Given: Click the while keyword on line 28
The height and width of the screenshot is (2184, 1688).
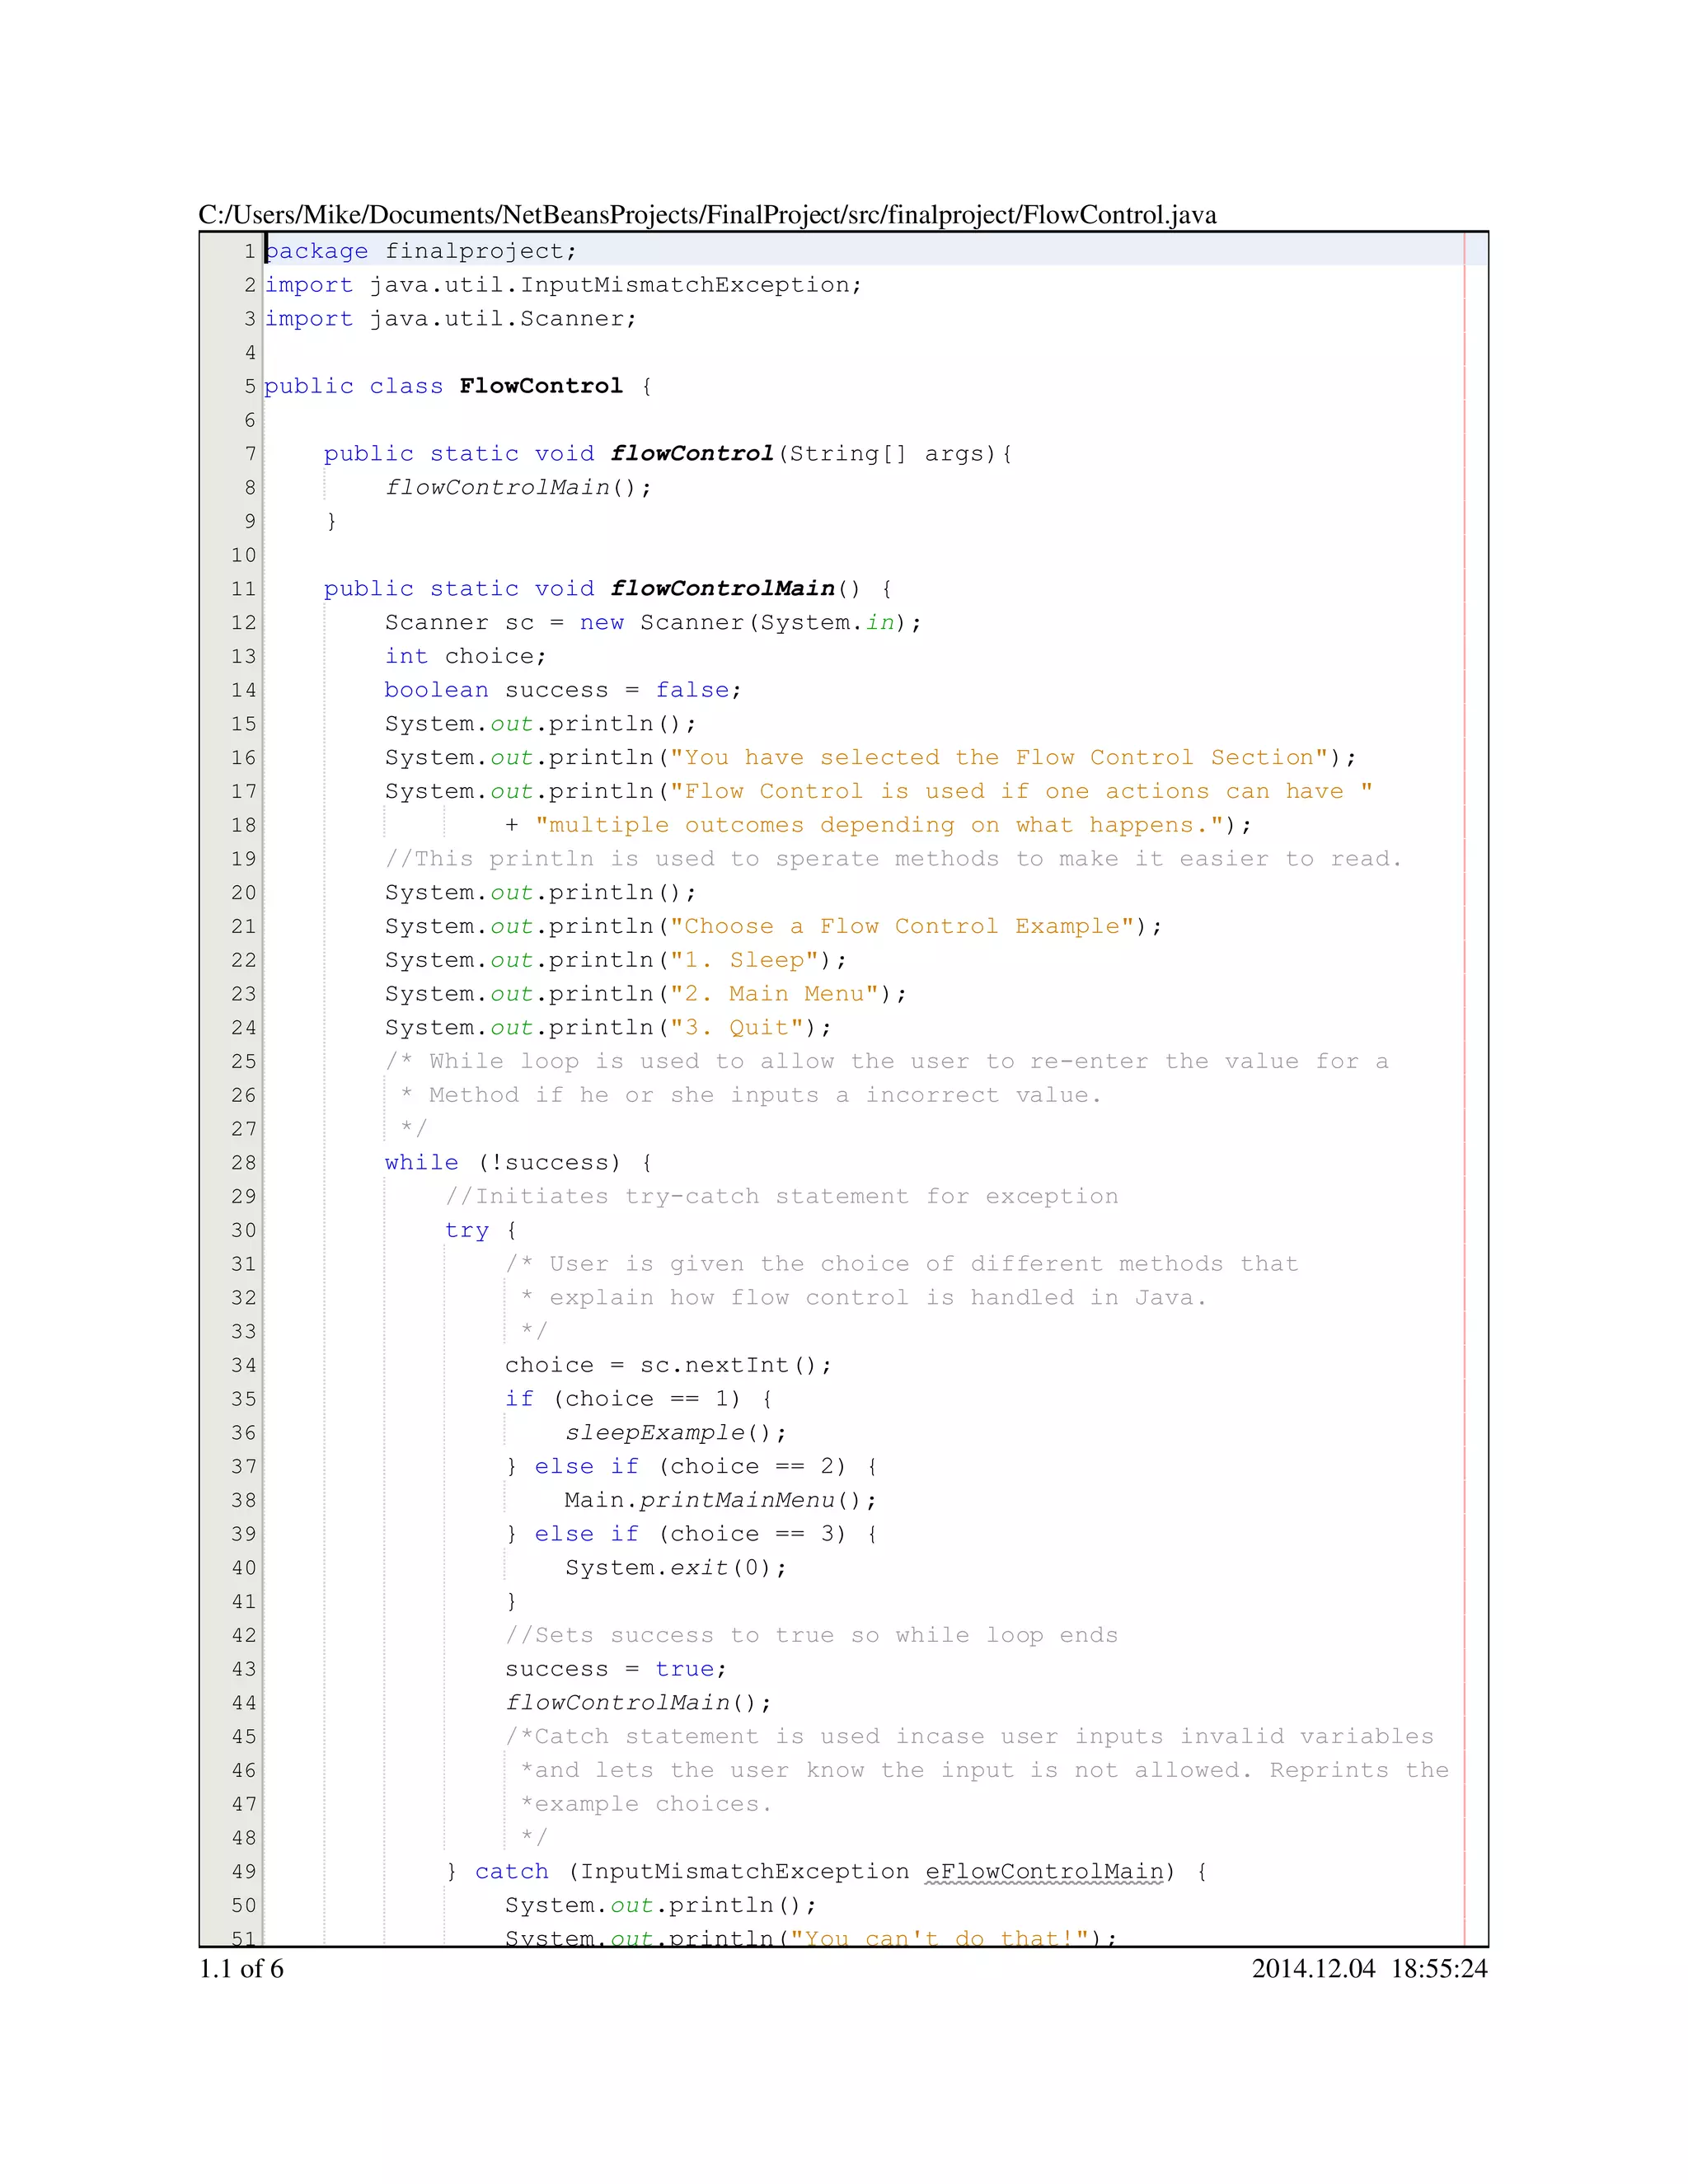Looking at the screenshot, I should point(421,1163).
